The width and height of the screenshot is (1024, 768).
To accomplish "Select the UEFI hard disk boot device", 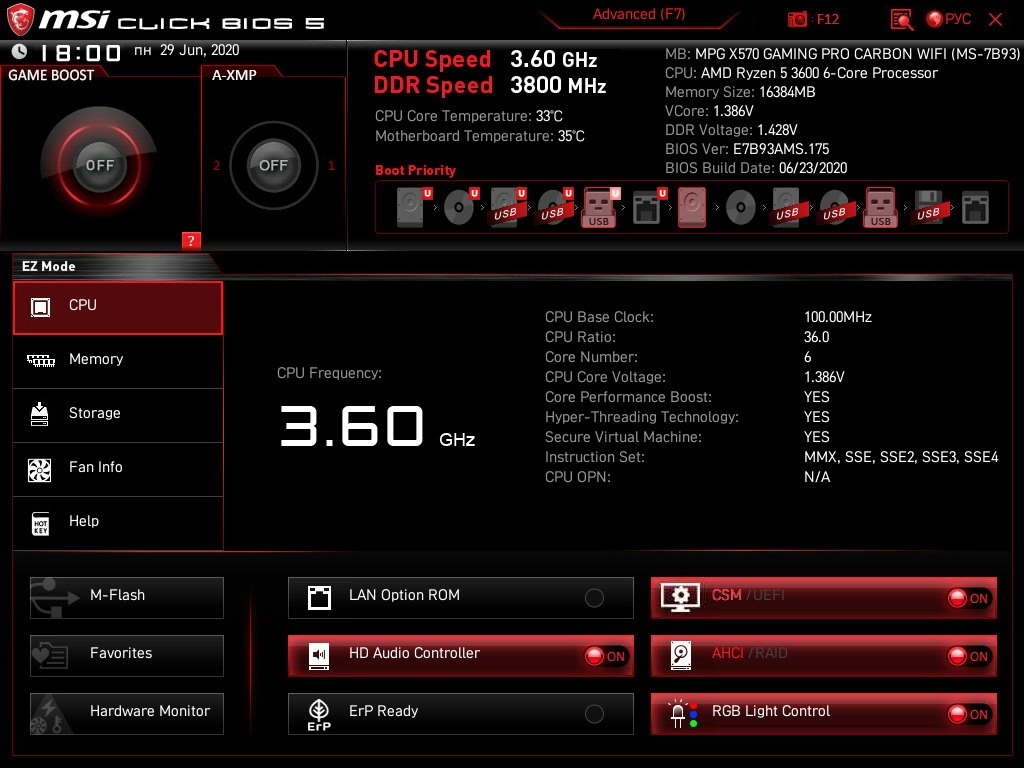I will click(x=412, y=207).
